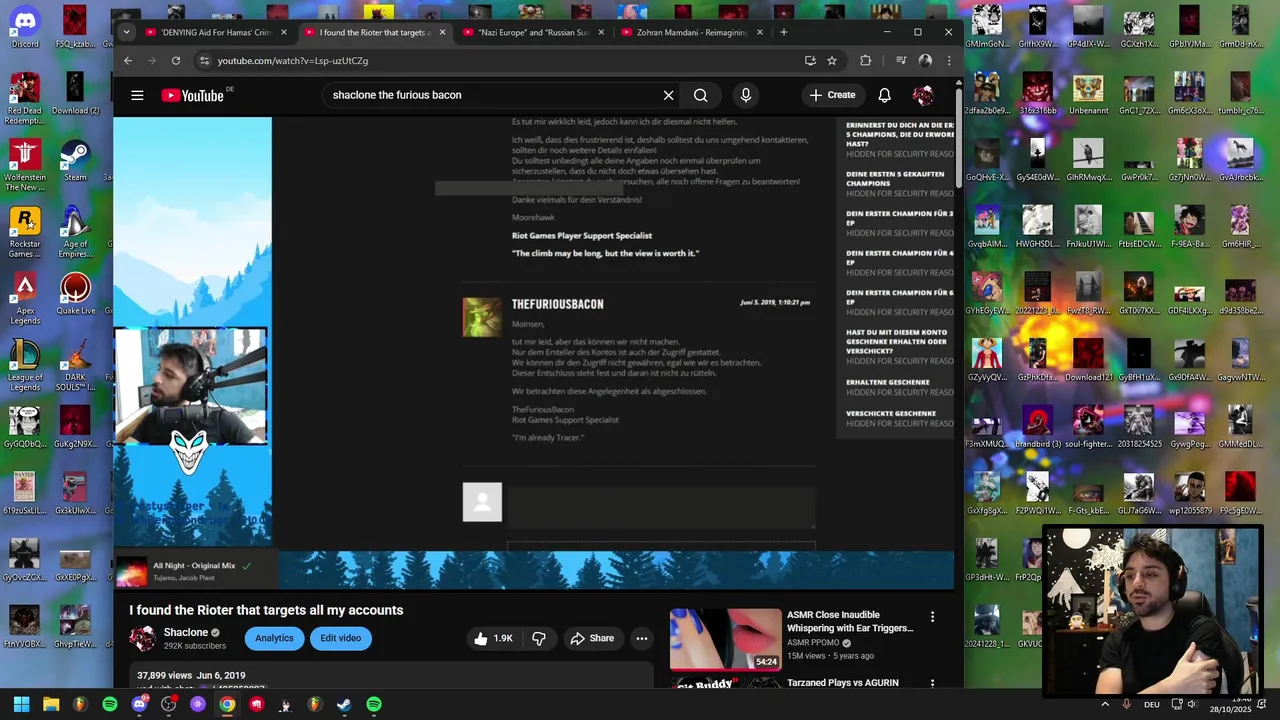Launch Quake Live from the desktop
Screen dimensions: 1280x720
point(75,294)
